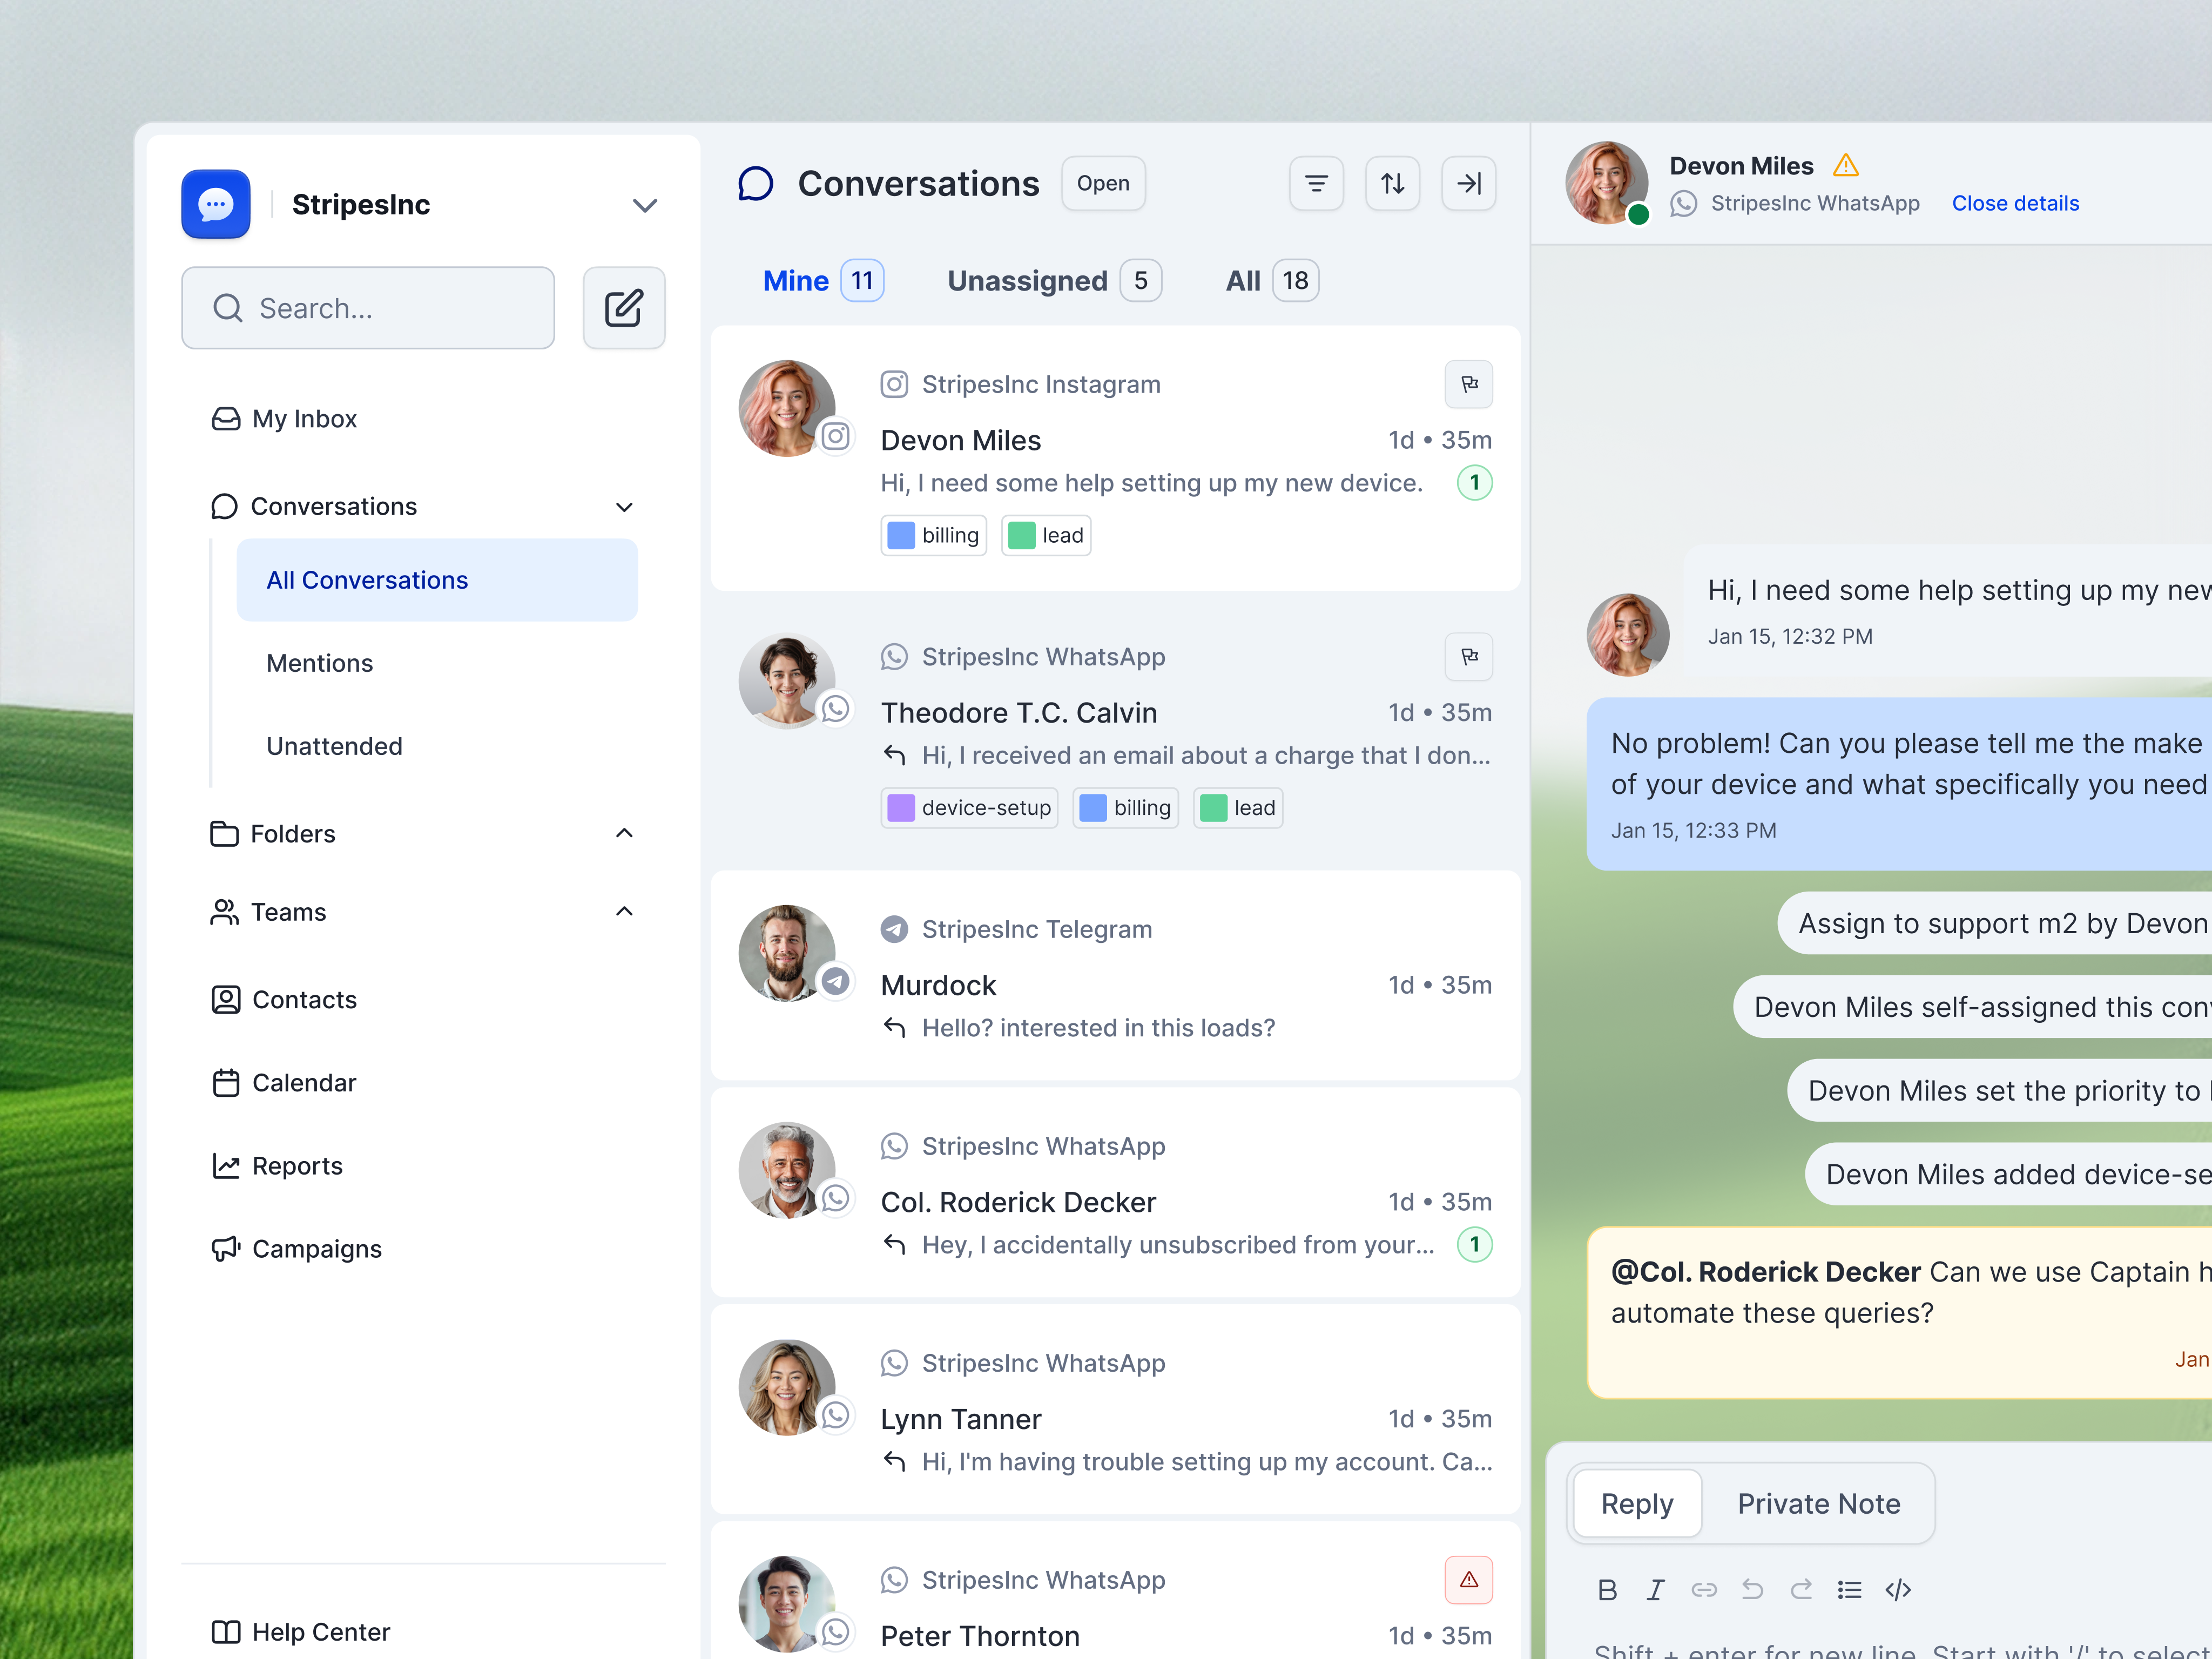Click the flag icon on Devon Miles conversation

(x=1468, y=384)
